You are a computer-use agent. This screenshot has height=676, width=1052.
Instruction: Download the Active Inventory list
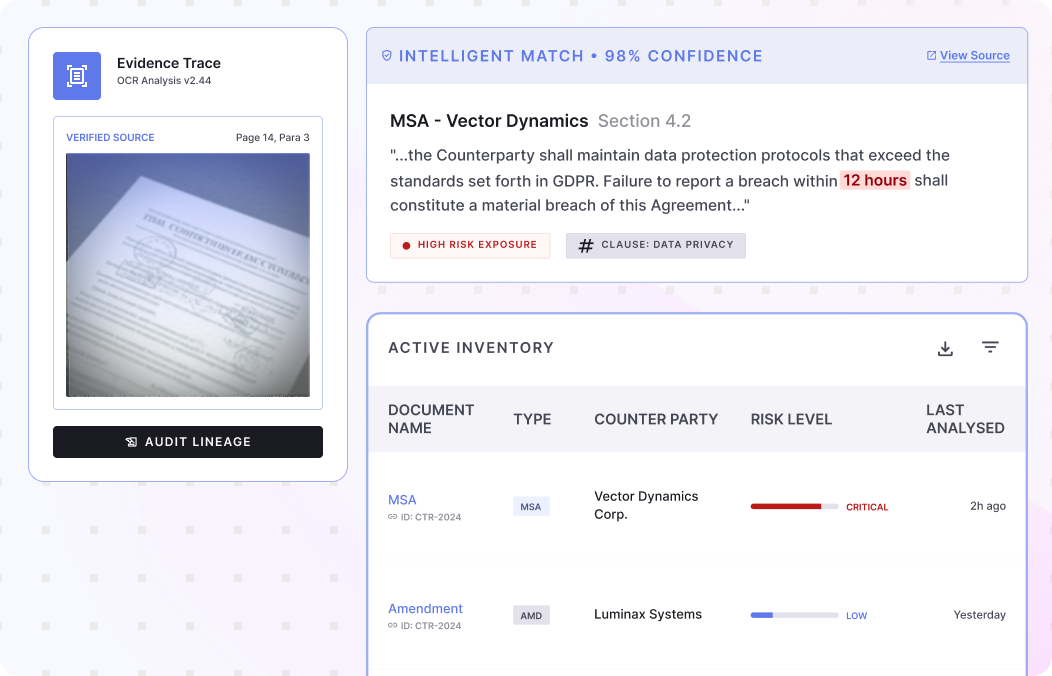click(x=945, y=348)
